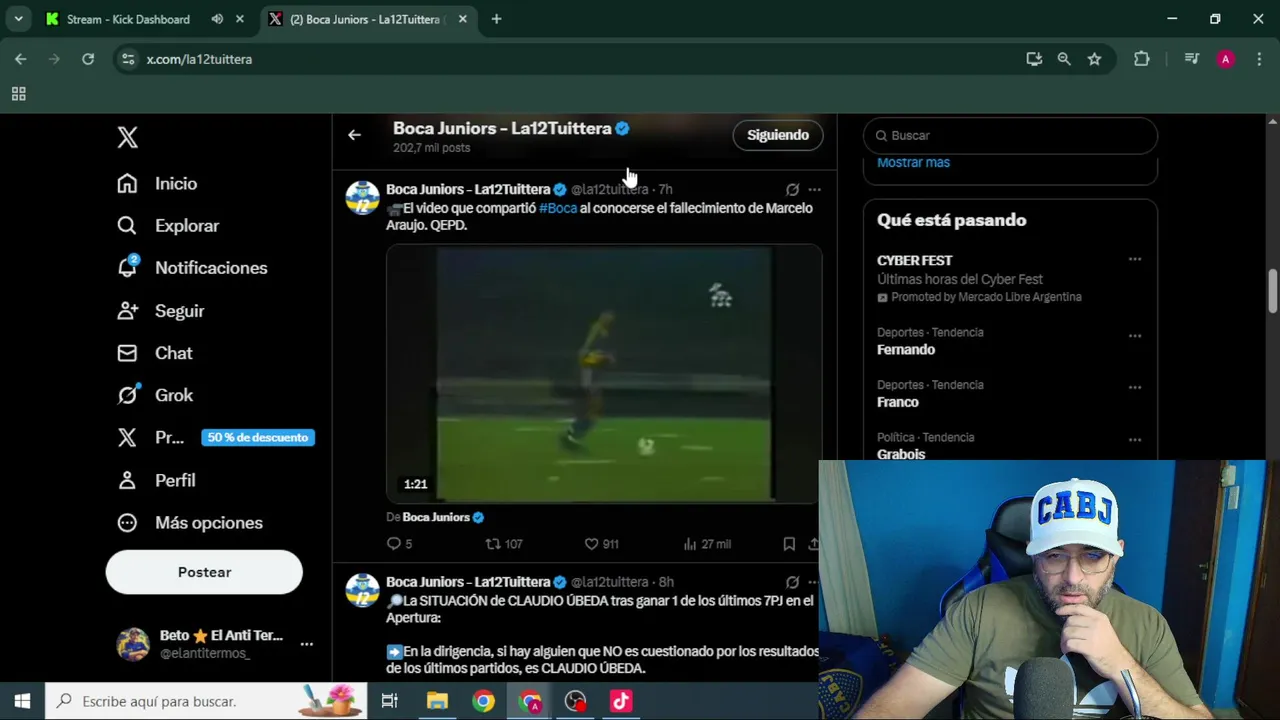Mute the Kick Dashboard tab audio
Screen dimensions: 1280x720
point(217,19)
